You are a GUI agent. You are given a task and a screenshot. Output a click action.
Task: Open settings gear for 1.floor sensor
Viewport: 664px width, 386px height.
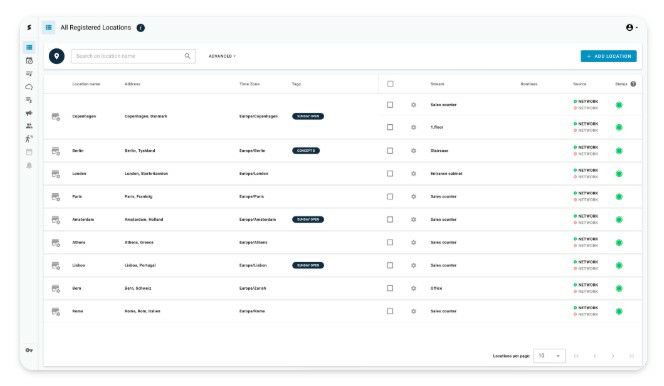tap(413, 127)
